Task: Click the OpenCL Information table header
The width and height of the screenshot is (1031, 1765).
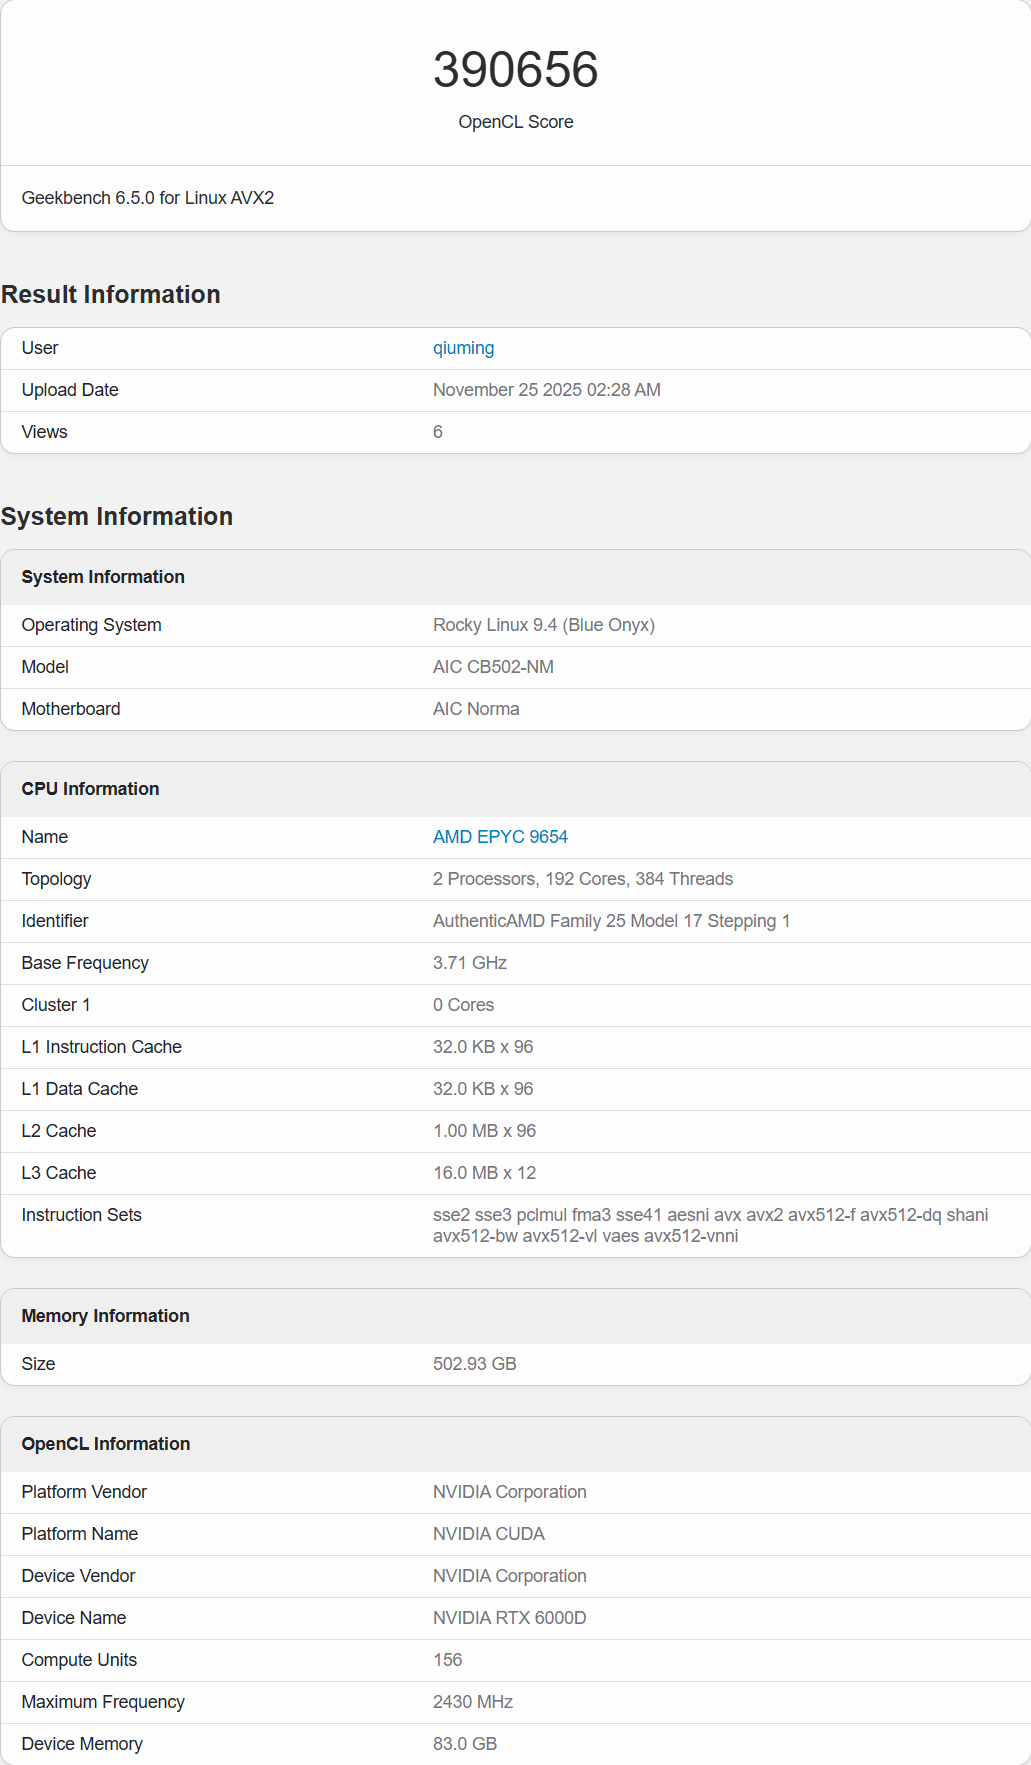Action: point(106,1444)
